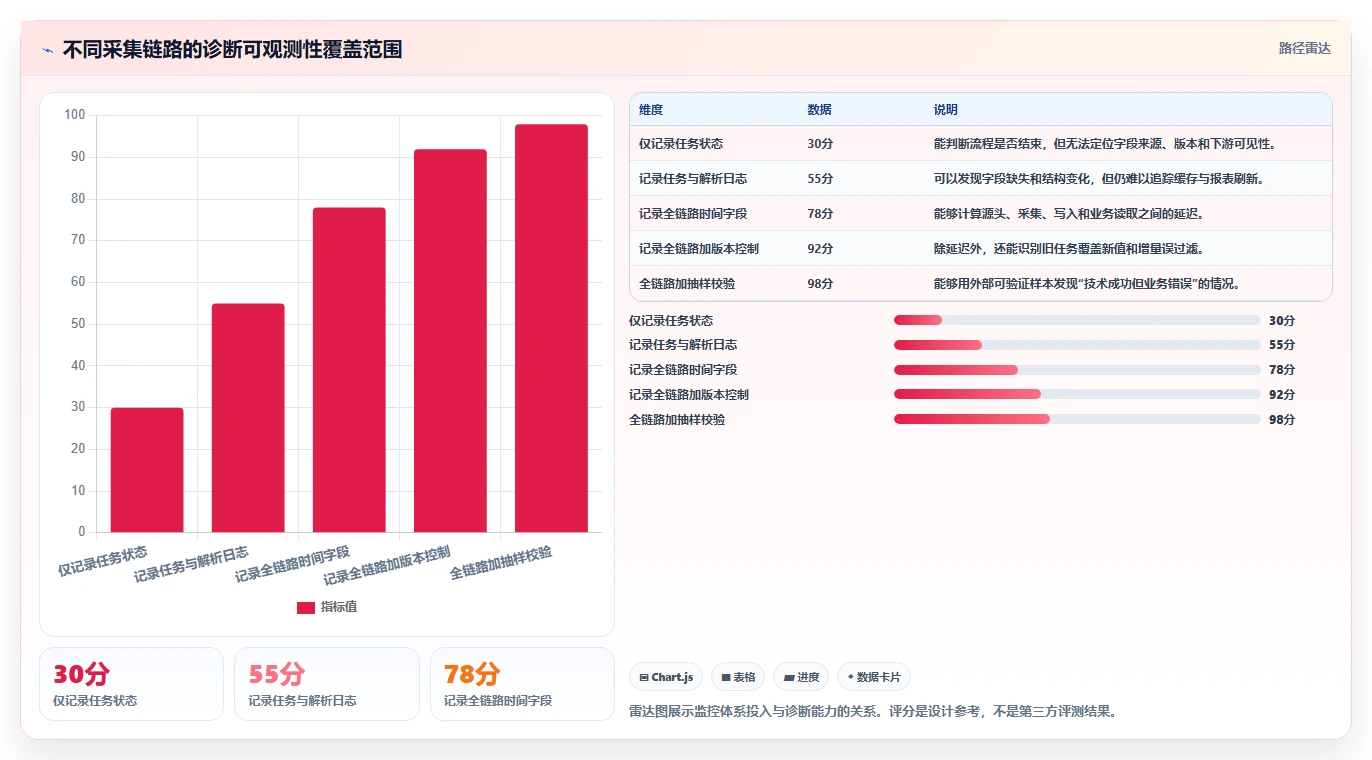
Task: Click description starting 可以发现字段缺失
Action: coord(1099,179)
